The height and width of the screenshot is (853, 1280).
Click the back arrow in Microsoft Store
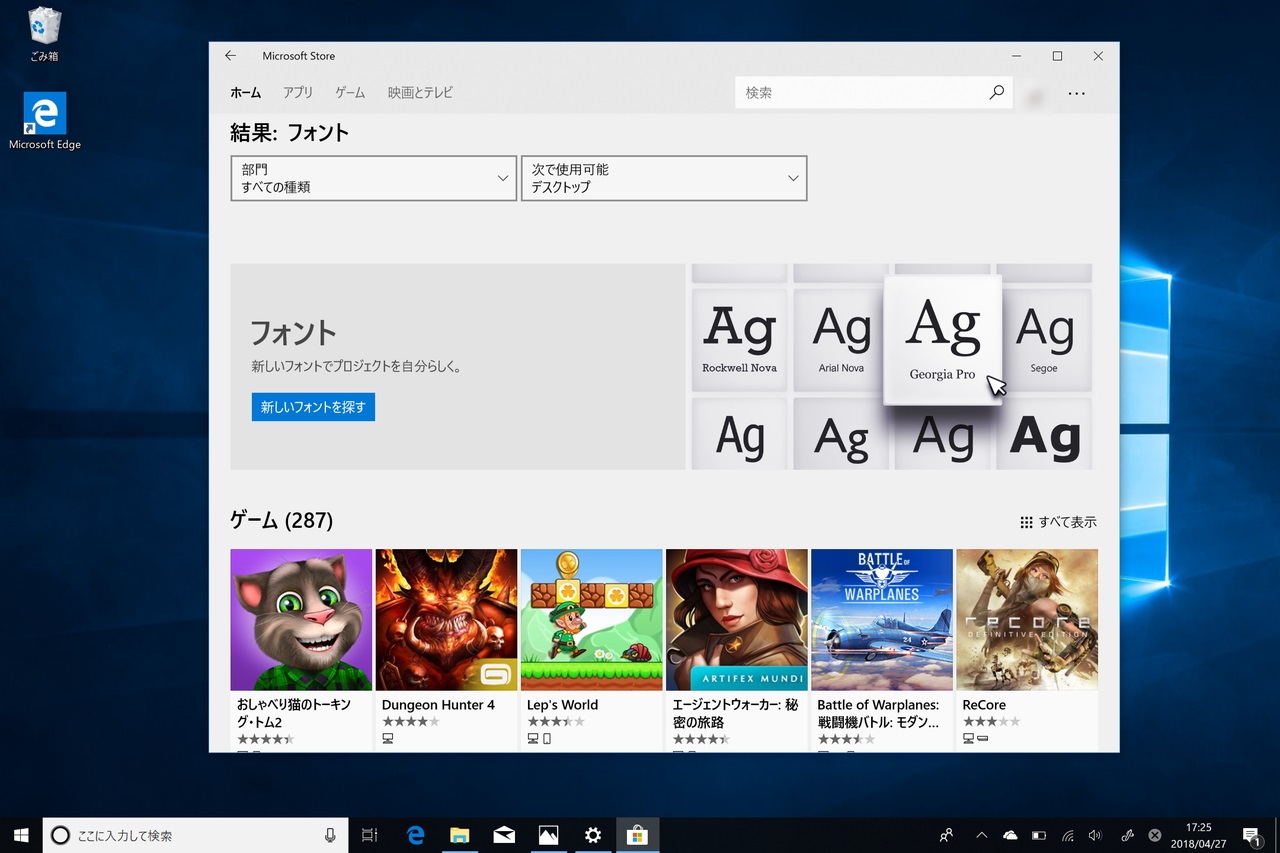click(x=230, y=56)
